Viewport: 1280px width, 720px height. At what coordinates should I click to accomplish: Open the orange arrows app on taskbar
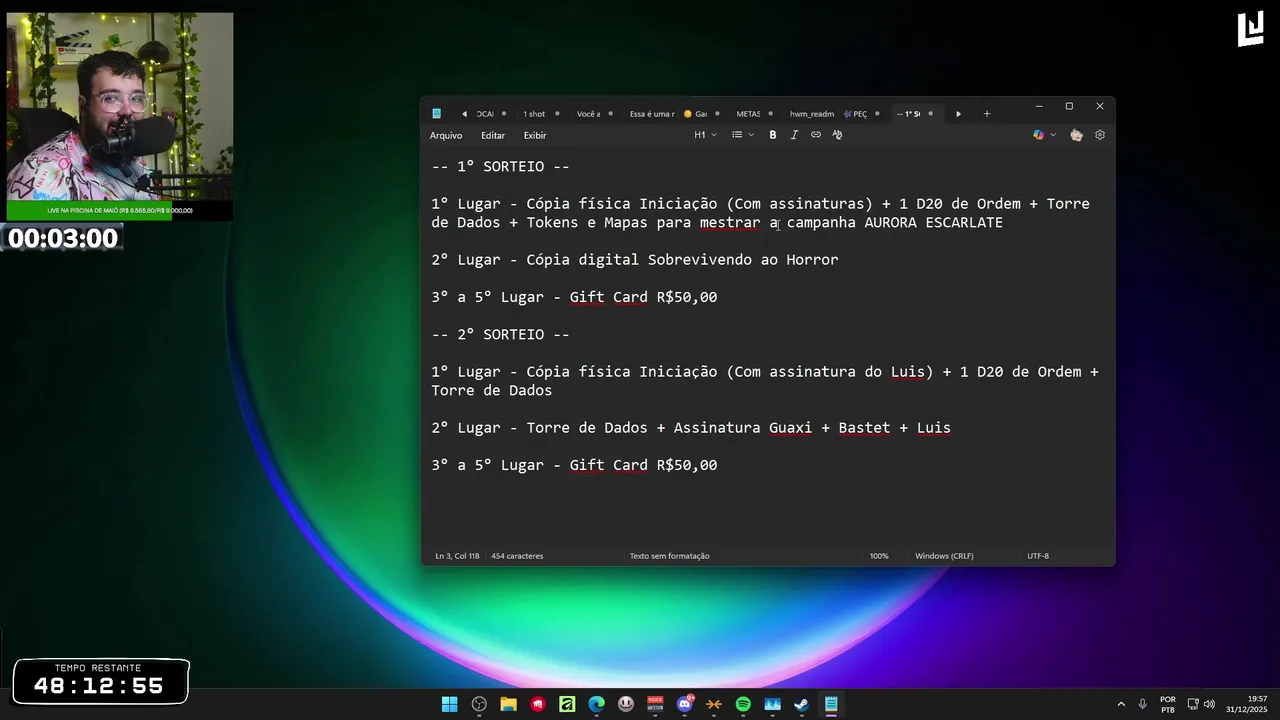point(714,704)
